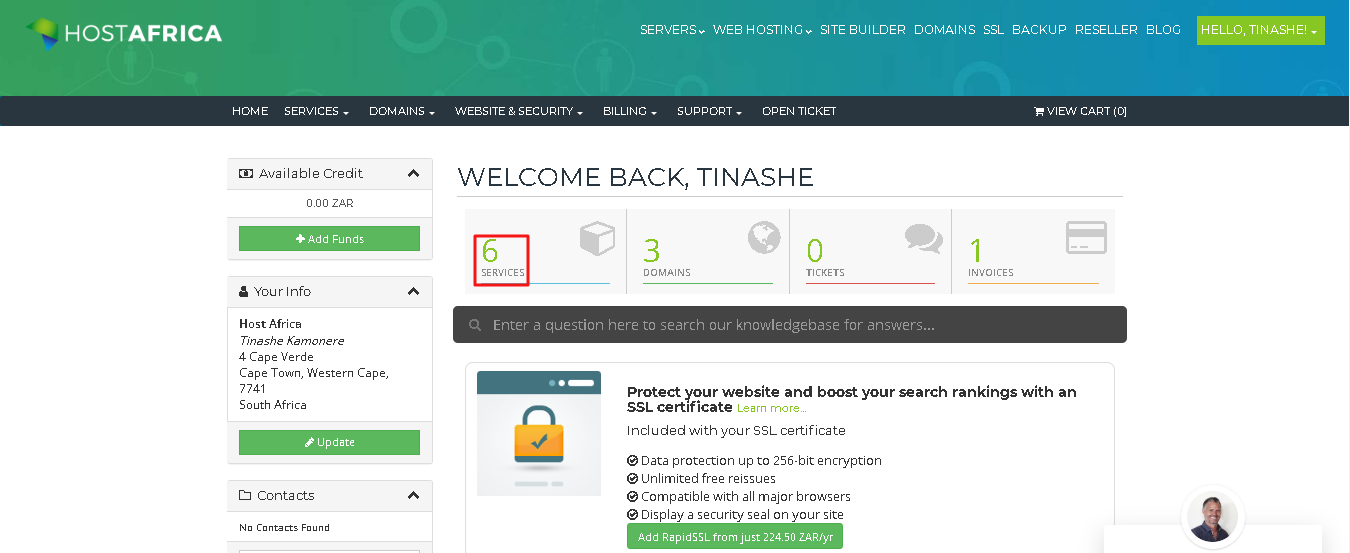
Task: Open the live chat agent avatar
Action: (x=1212, y=518)
